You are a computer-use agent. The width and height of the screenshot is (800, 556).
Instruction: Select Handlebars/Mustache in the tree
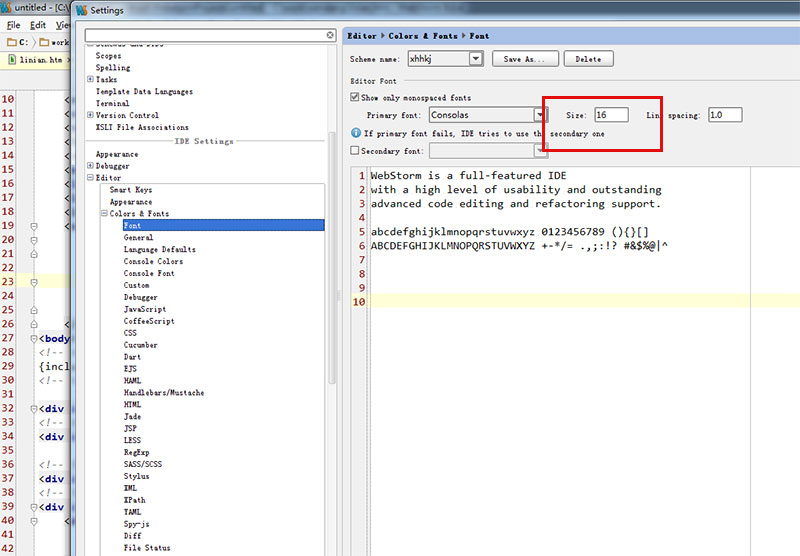click(x=164, y=392)
